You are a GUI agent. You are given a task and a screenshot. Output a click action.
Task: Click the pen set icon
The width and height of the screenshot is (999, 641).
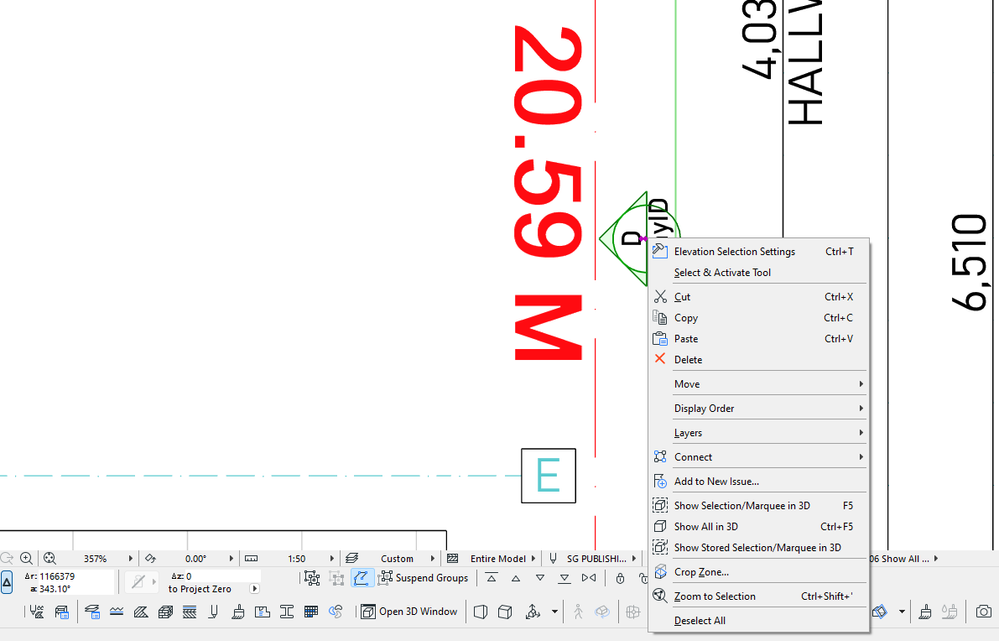pos(553,559)
